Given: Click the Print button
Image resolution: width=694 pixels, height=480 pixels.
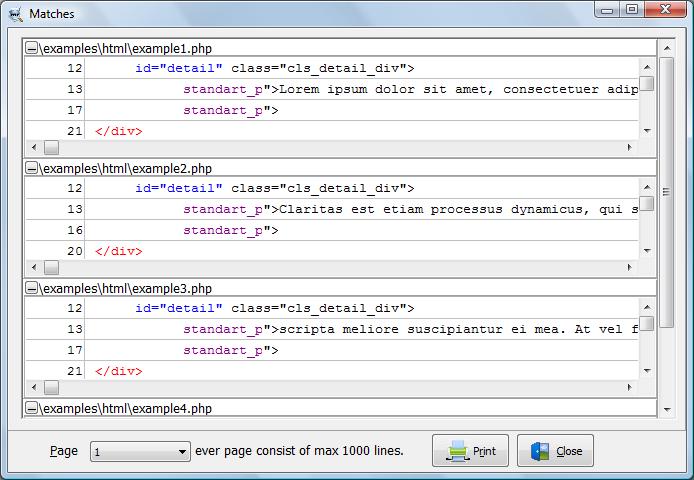Looking at the screenshot, I should 471,451.
